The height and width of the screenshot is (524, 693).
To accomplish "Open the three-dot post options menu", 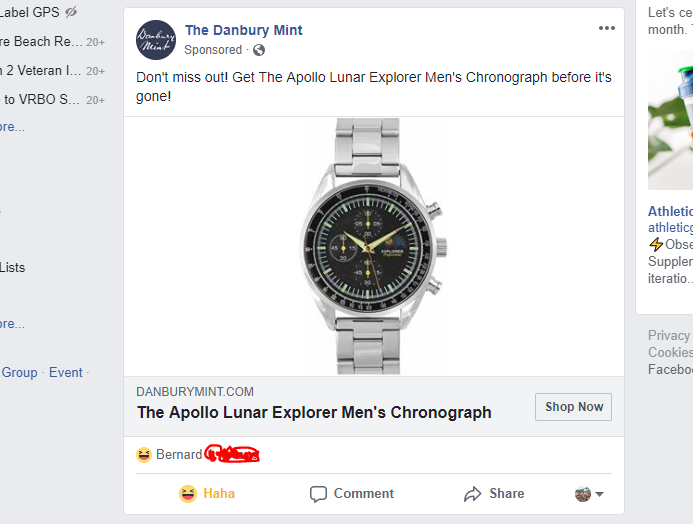I will [x=607, y=28].
